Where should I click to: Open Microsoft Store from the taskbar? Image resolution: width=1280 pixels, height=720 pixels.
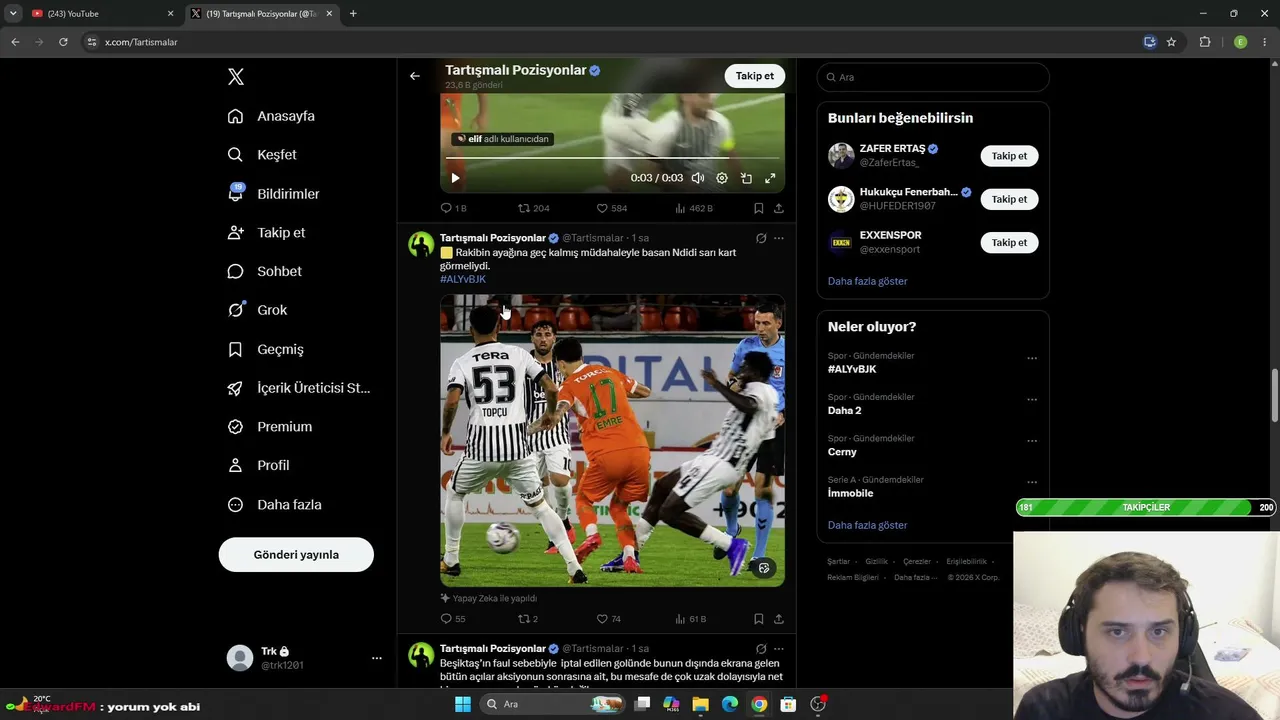(x=788, y=704)
